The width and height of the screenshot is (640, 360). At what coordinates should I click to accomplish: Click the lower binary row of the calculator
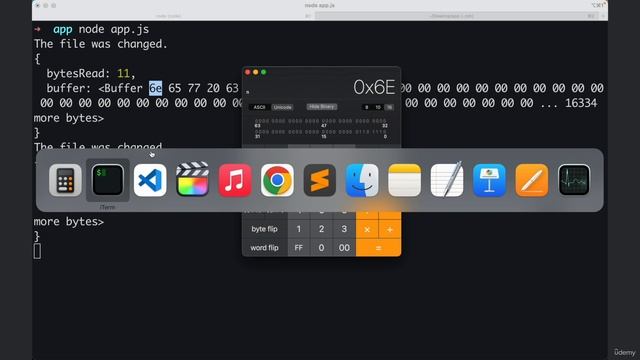320,132
